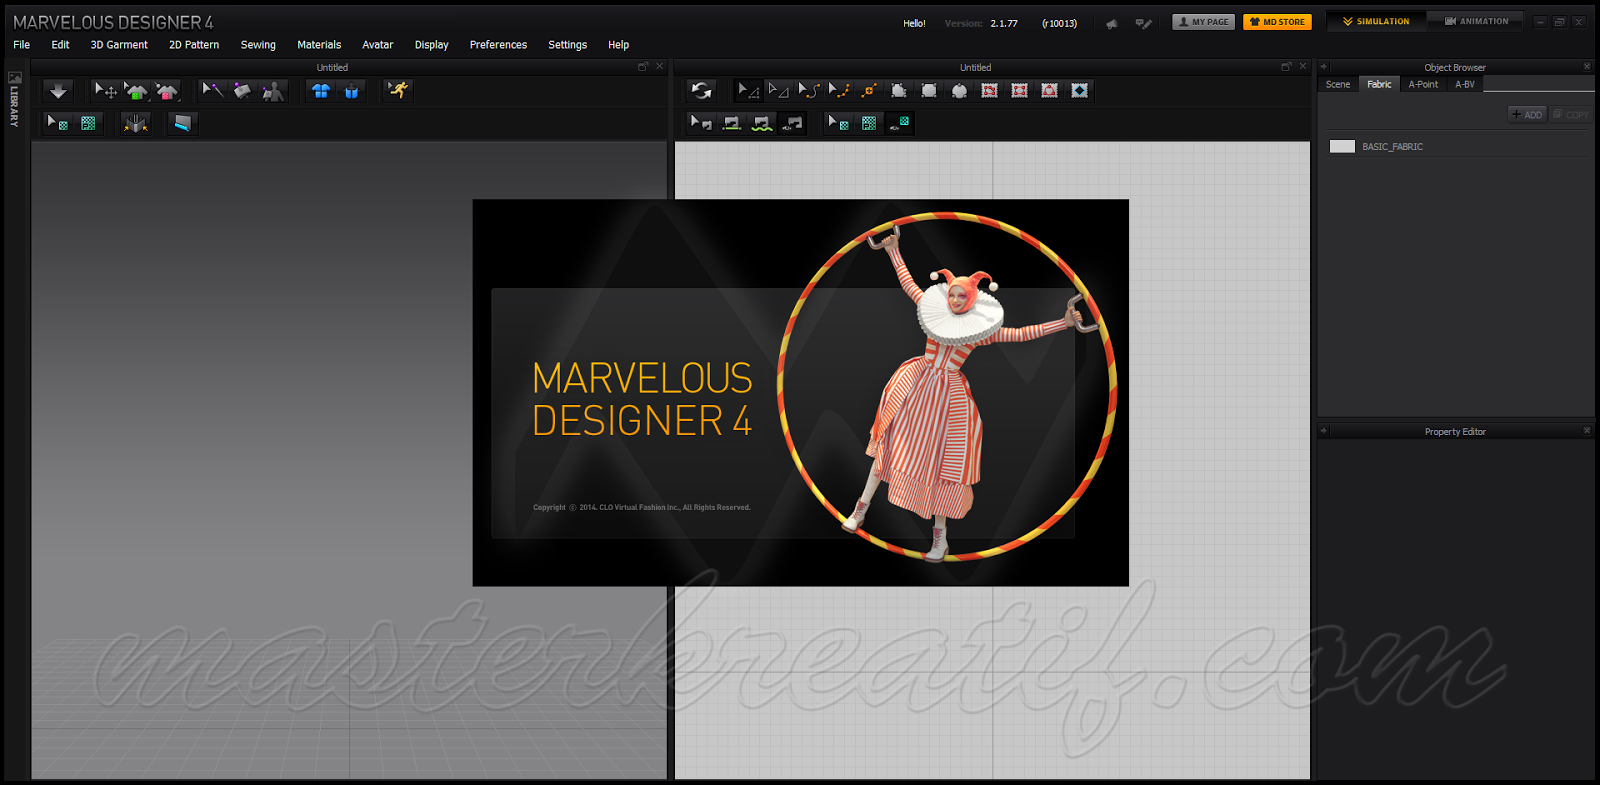
Task: Select Transform Pattern tool in 2D toolbar
Action: (x=748, y=91)
